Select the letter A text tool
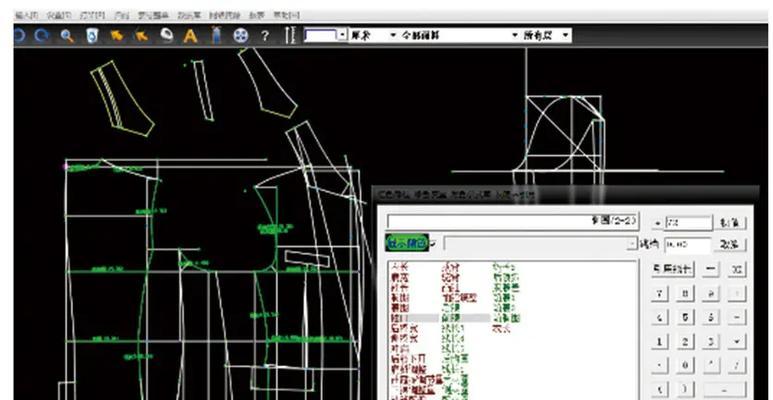Viewport: 773px width, 400px height. click(190, 36)
